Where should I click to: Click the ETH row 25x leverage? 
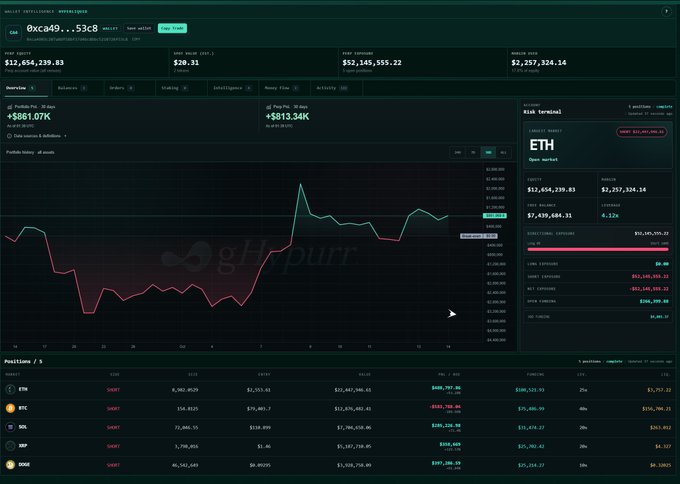pos(583,390)
